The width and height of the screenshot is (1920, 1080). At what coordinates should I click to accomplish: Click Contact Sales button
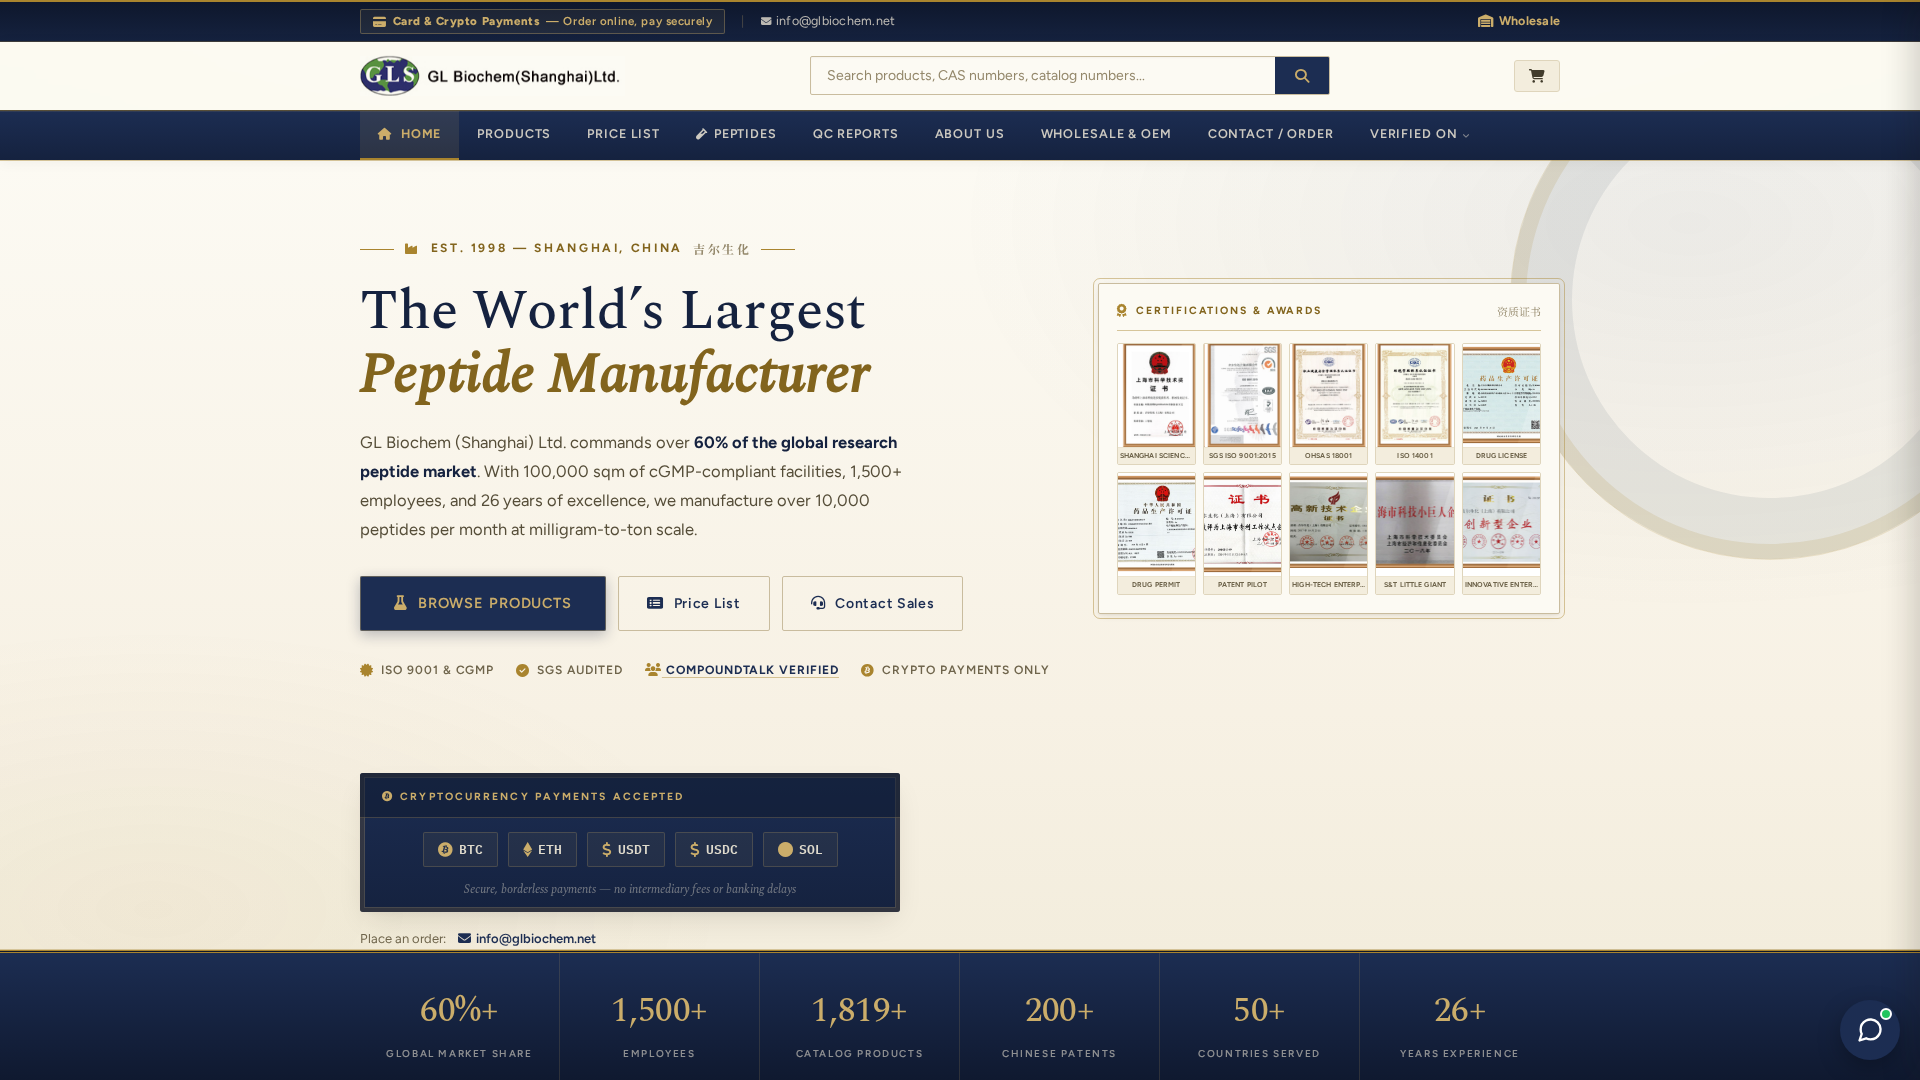[x=872, y=603]
